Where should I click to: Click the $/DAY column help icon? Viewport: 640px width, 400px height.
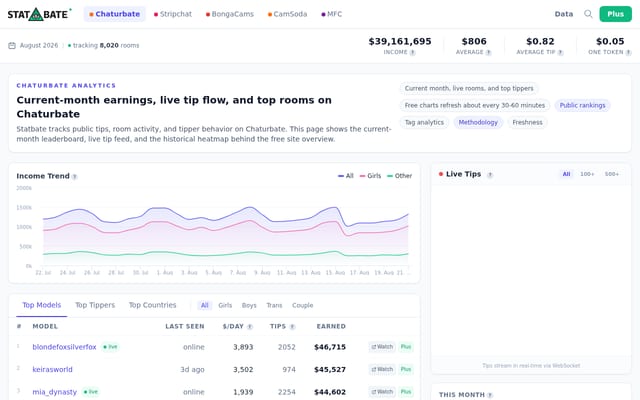(250, 327)
